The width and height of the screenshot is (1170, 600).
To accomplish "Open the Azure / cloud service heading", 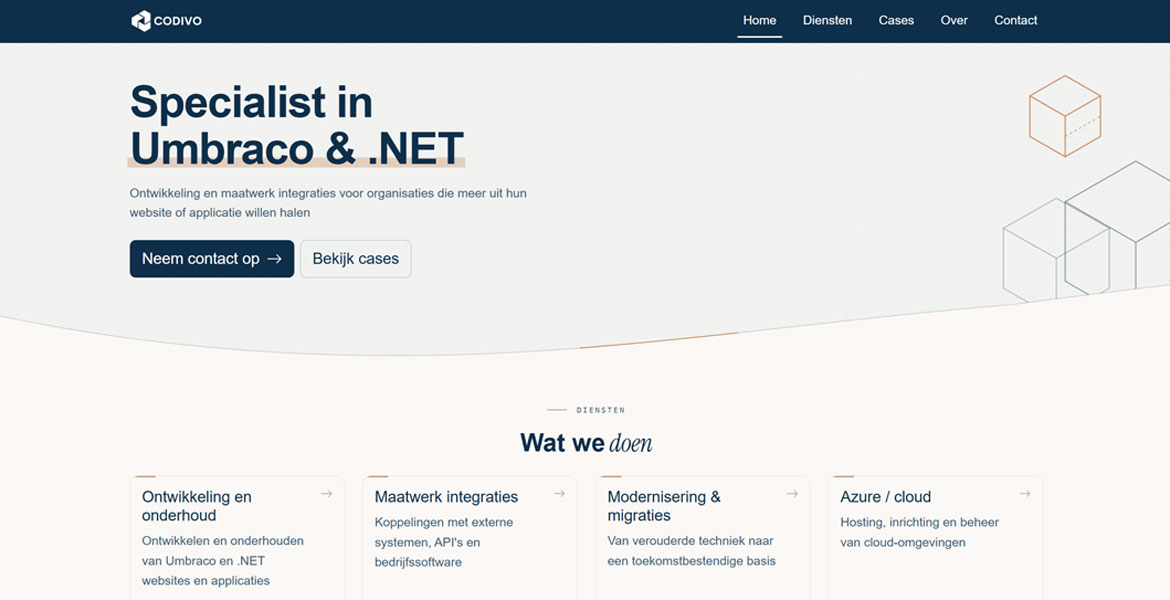I will [x=885, y=497].
